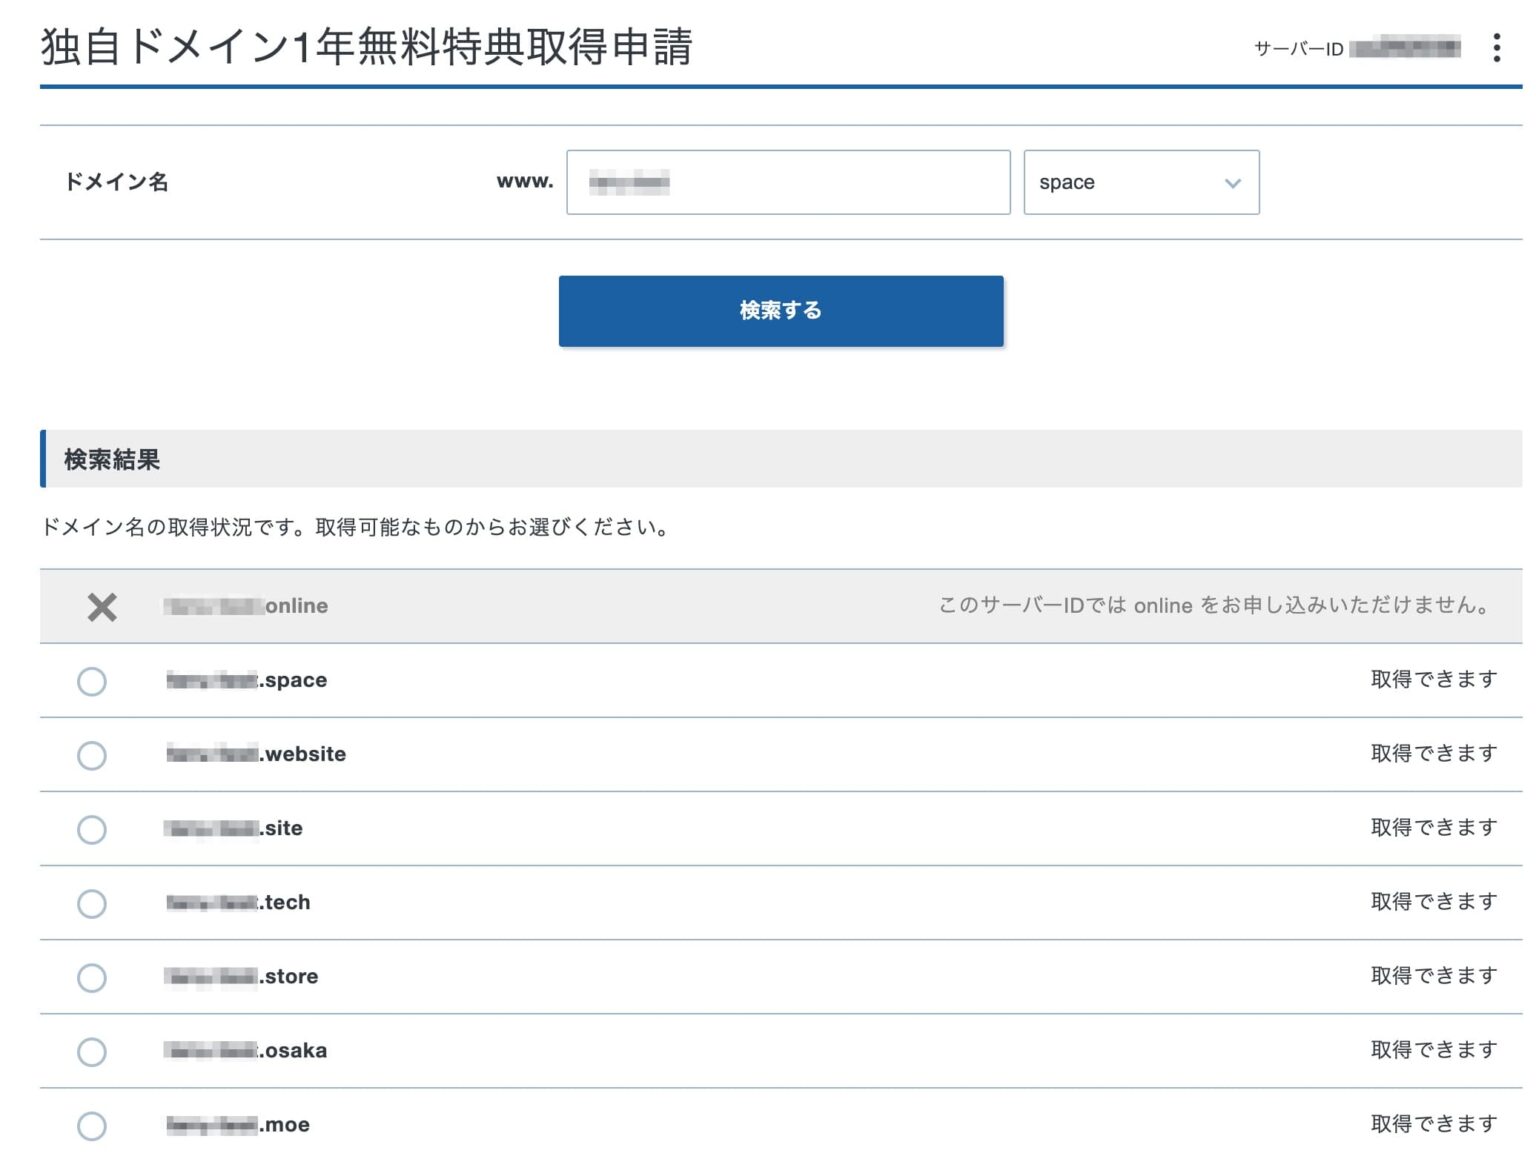
Task: Select the radio button for the .space domain
Action: [x=91, y=681]
